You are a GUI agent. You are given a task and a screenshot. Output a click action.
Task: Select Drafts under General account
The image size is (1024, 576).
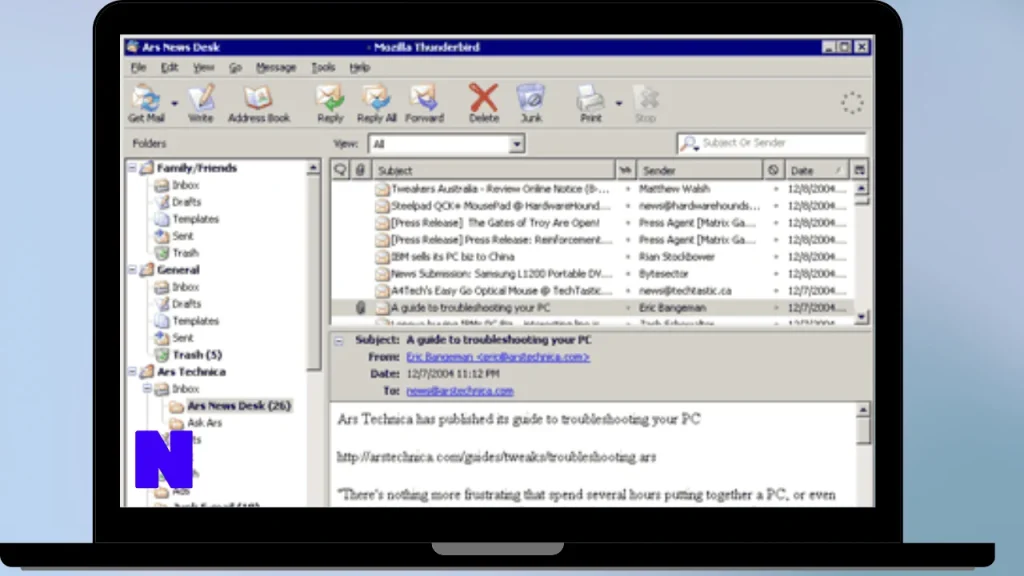point(186,304)
